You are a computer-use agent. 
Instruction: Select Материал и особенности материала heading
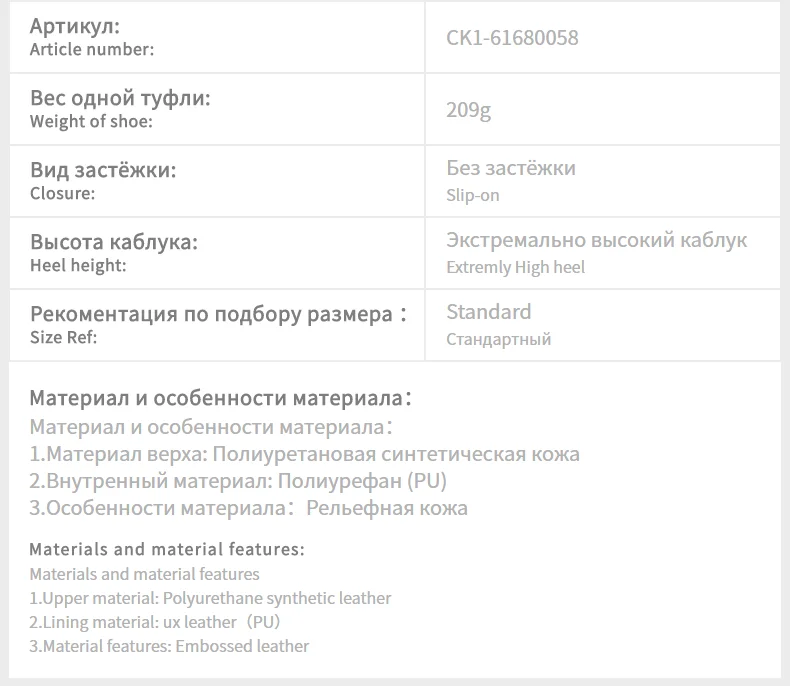click(220, 398)
